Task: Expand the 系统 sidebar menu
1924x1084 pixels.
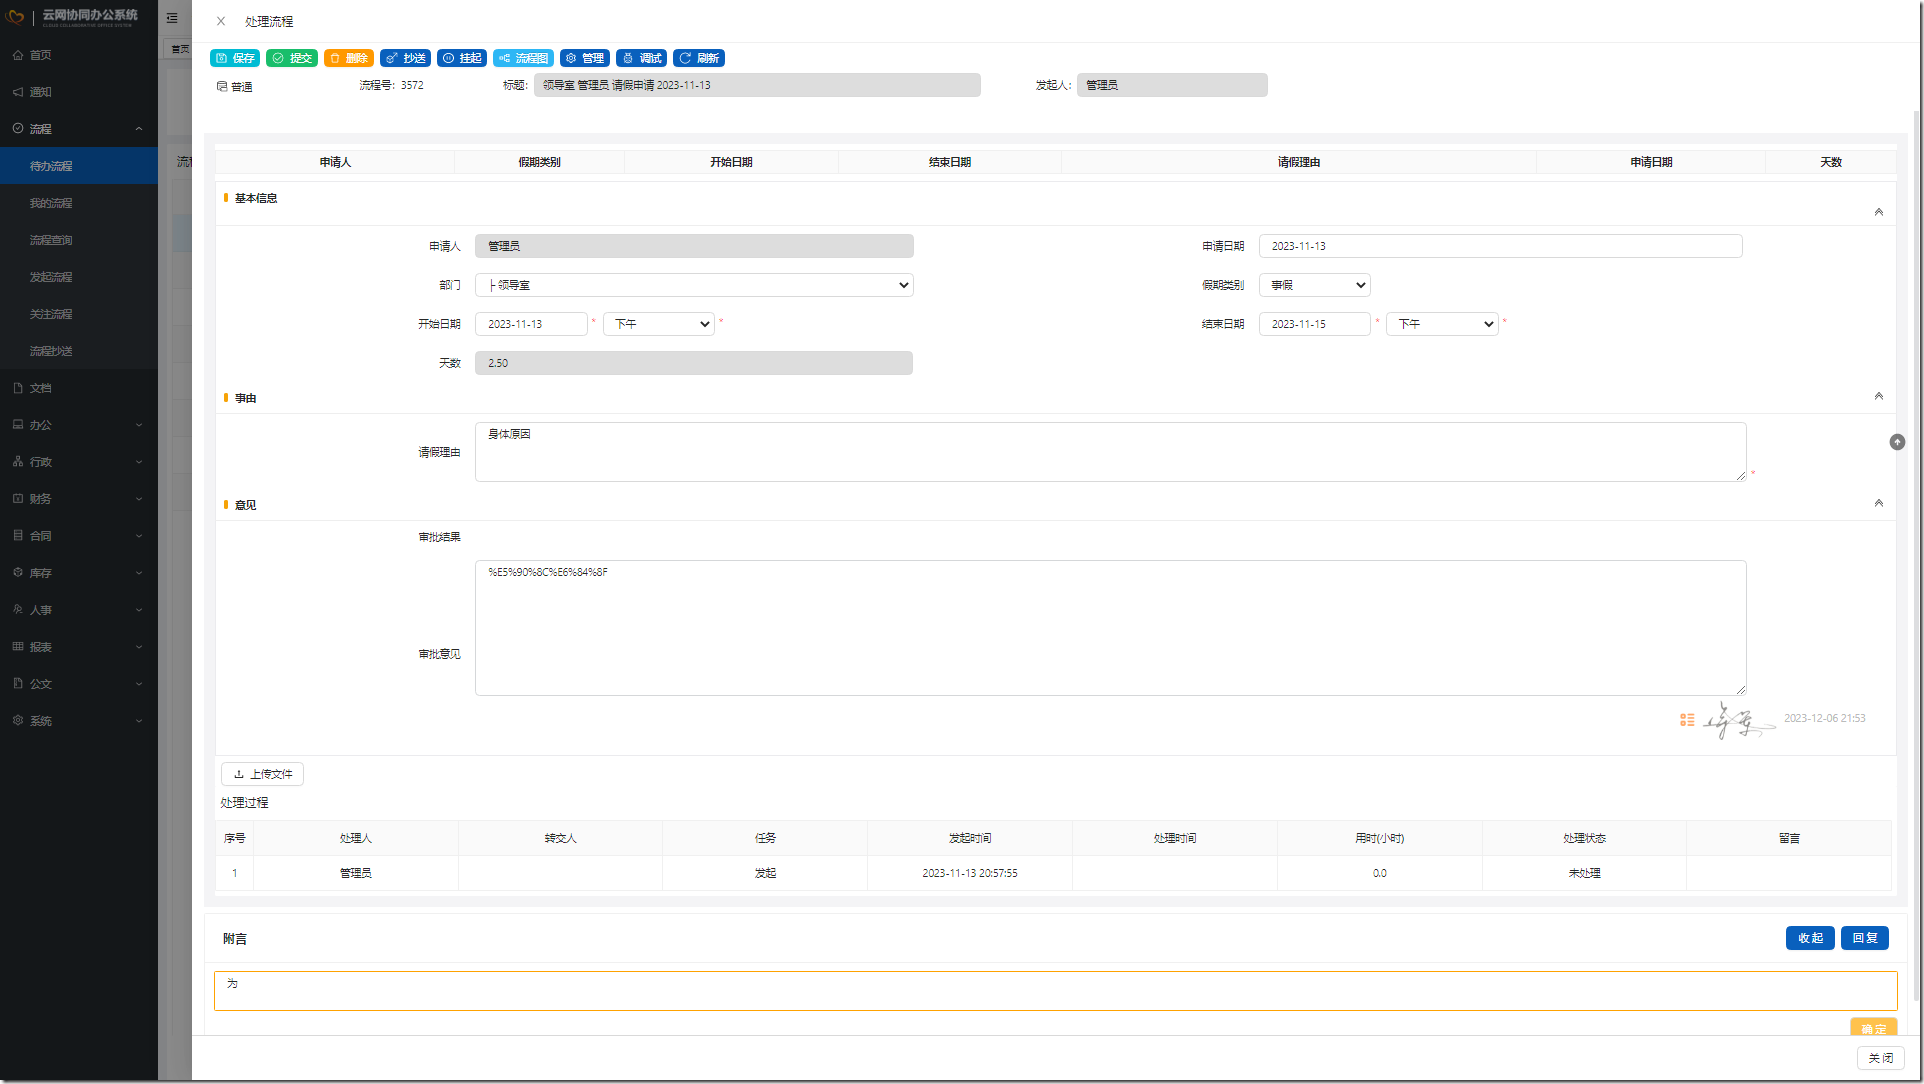Action: tap(79, 721)
